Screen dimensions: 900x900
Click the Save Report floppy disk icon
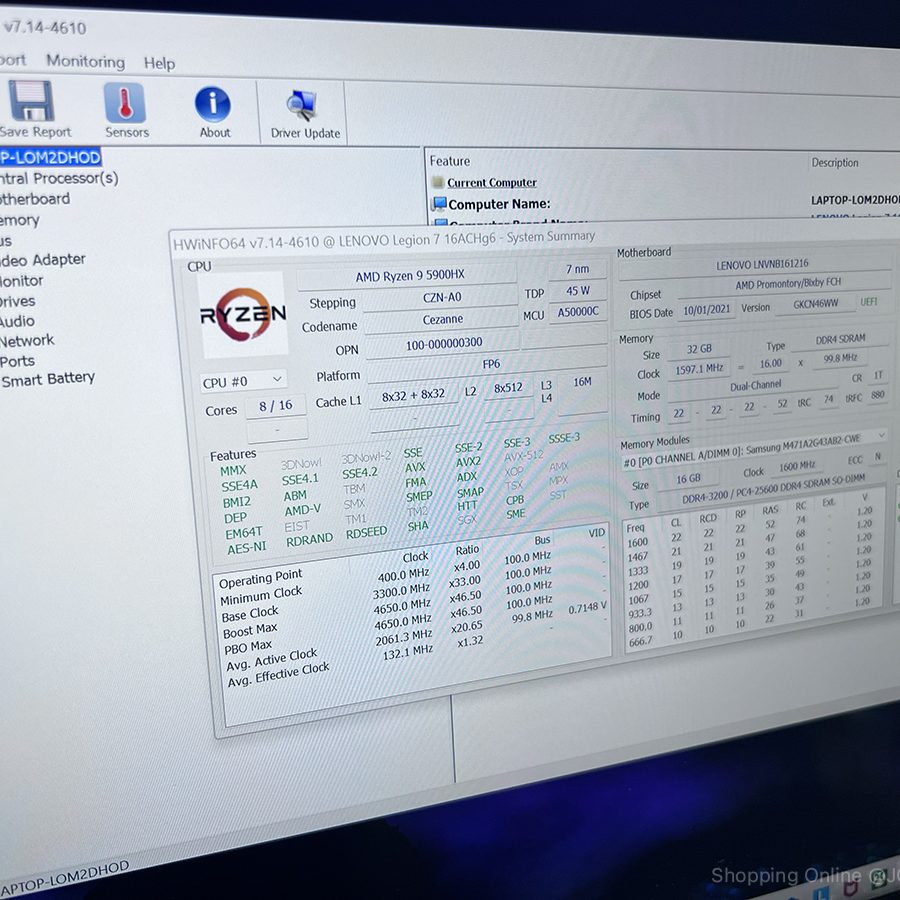[32, 100]
